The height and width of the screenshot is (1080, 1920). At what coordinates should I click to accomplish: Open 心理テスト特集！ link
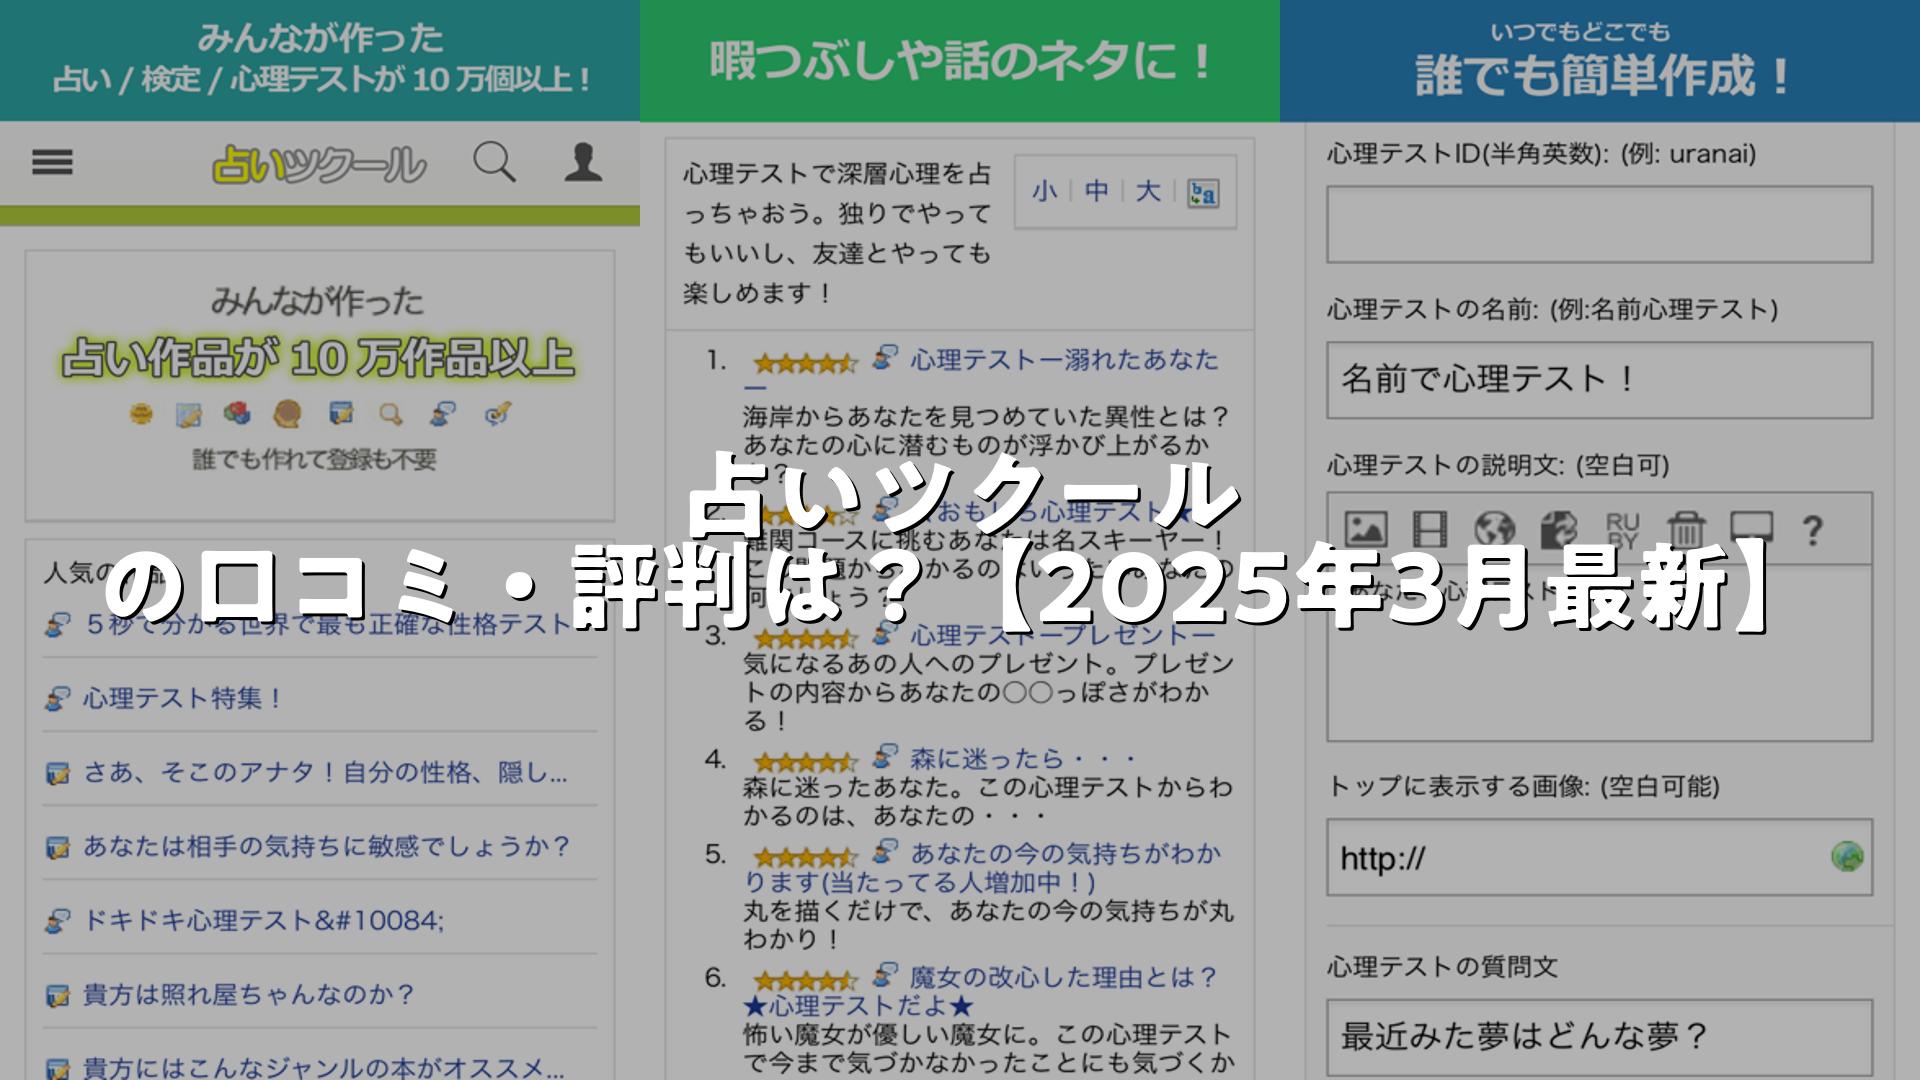(183, 698)
